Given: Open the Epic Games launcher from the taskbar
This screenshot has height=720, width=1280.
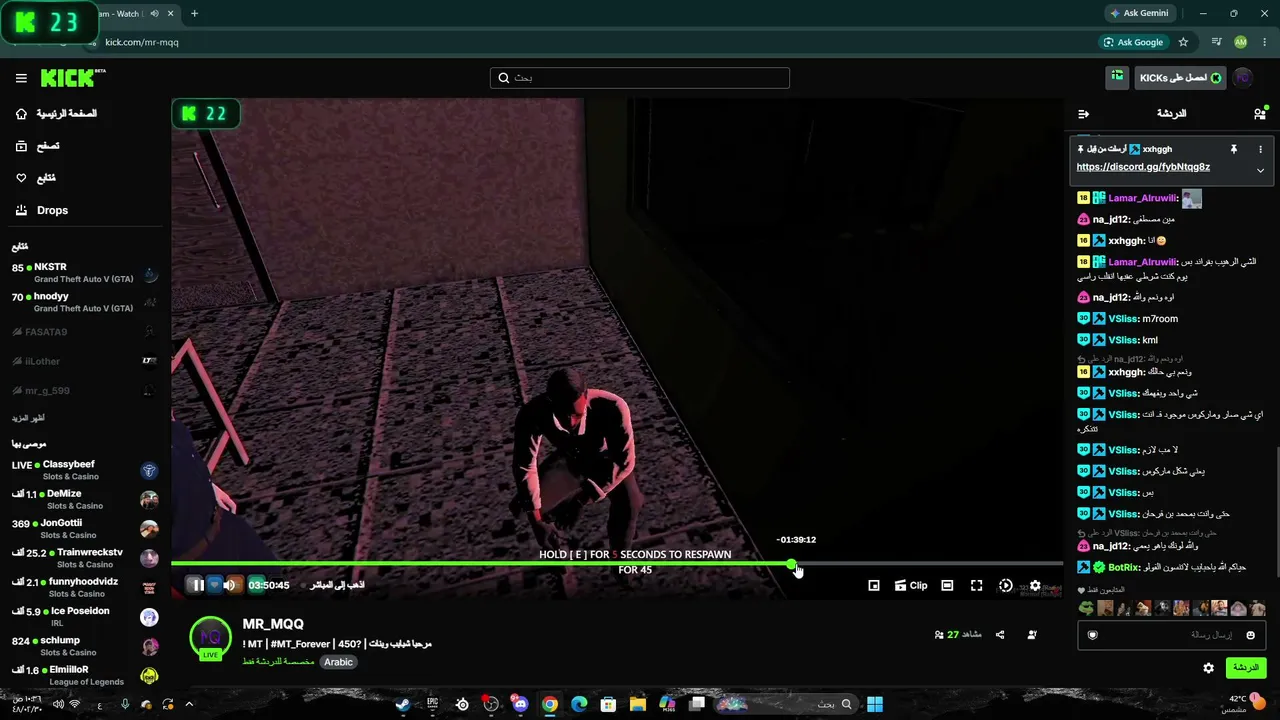Looking at the screenshot, I should [432, 704].
